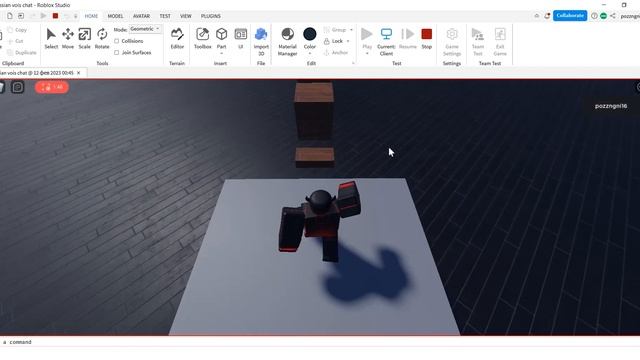The height and width of the screenshot is (360, 640).
Task: Click the share icon near the username
Action: coord(613,16)
